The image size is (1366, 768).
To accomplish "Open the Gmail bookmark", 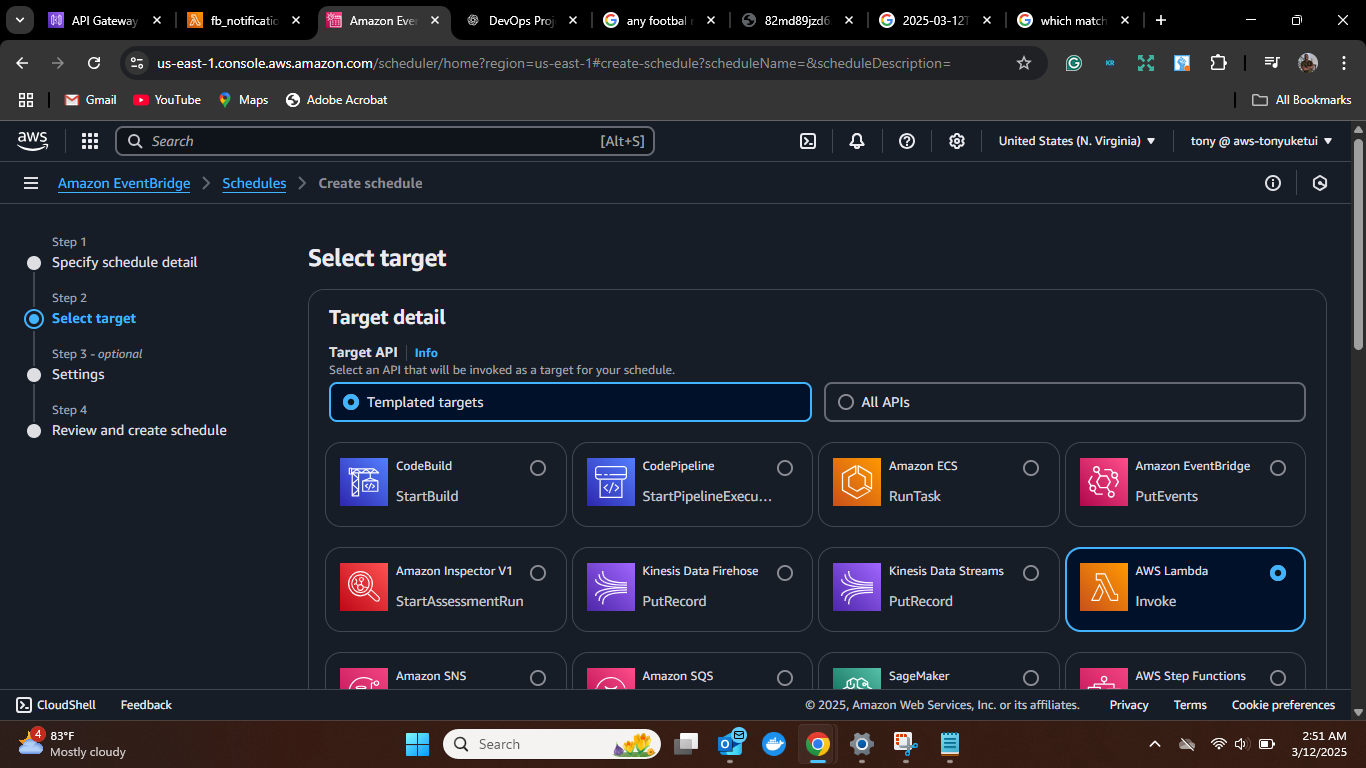I will [x=90, y=100].
